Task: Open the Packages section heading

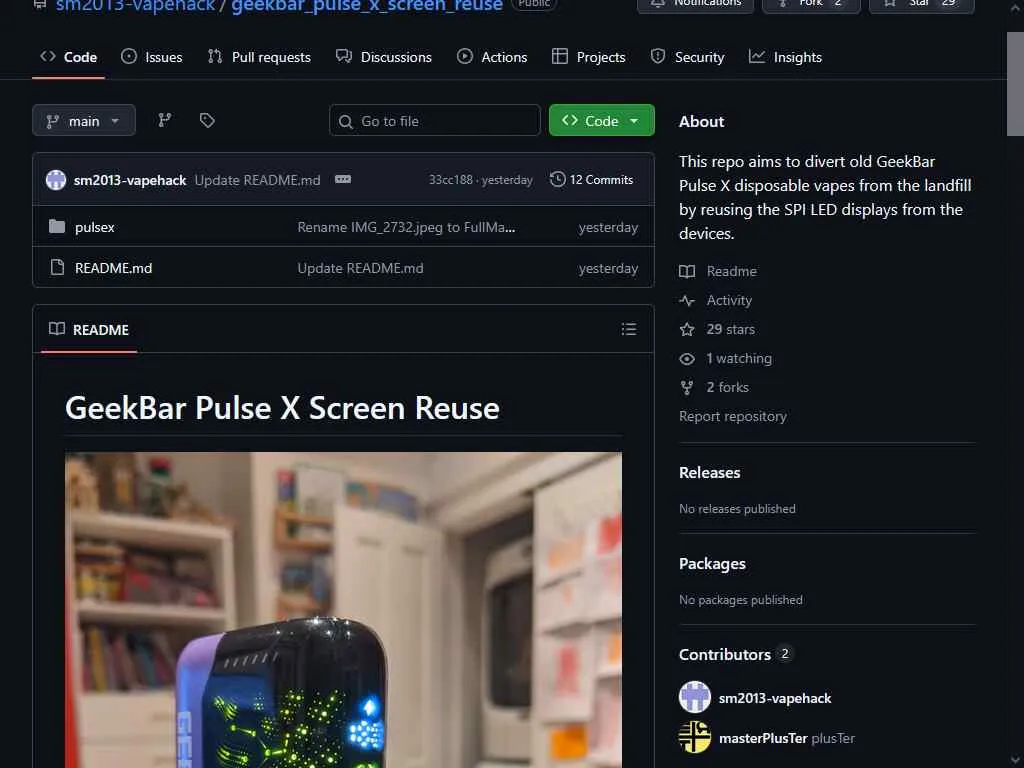Action: [712, 564]
